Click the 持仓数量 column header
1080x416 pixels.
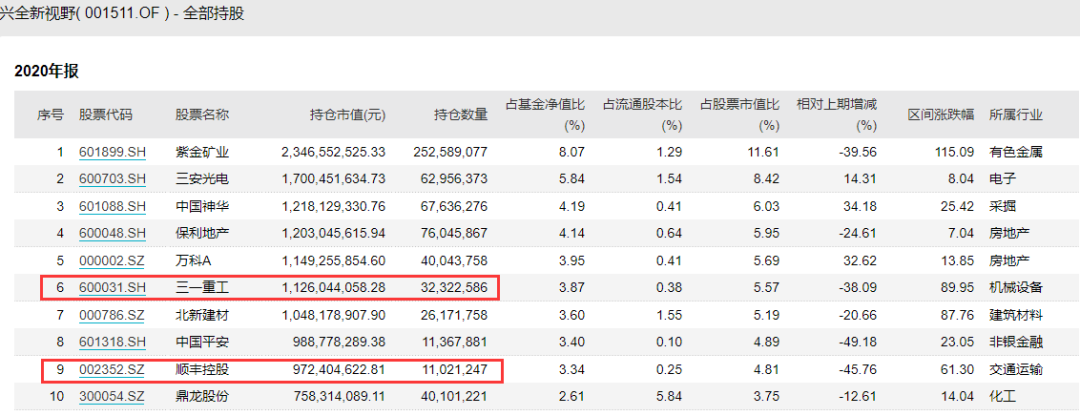click(461, 115)
